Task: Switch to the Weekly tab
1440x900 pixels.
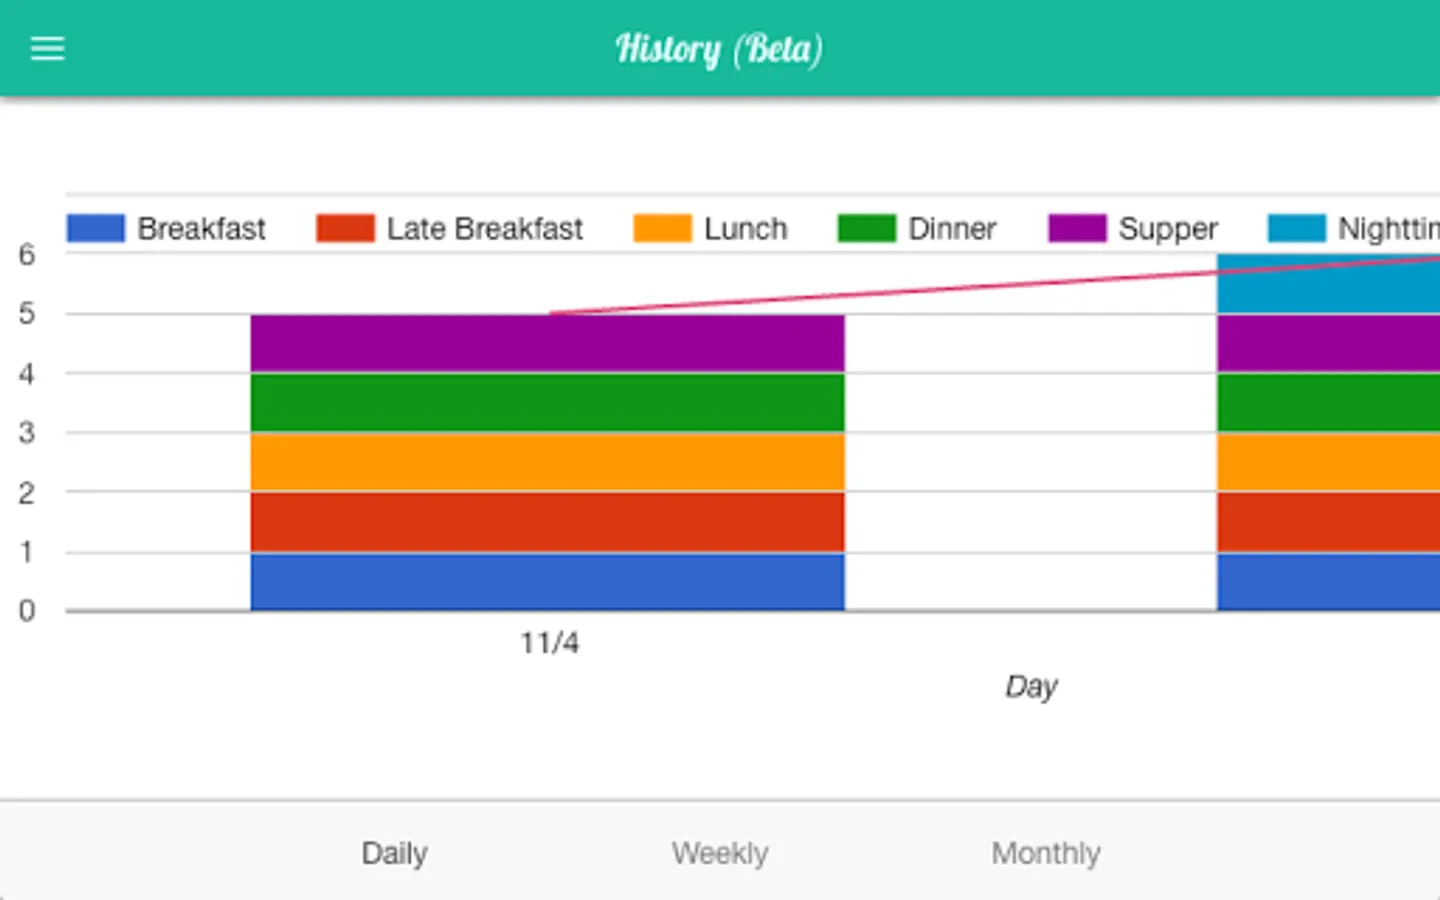Action: click(720, 853)
